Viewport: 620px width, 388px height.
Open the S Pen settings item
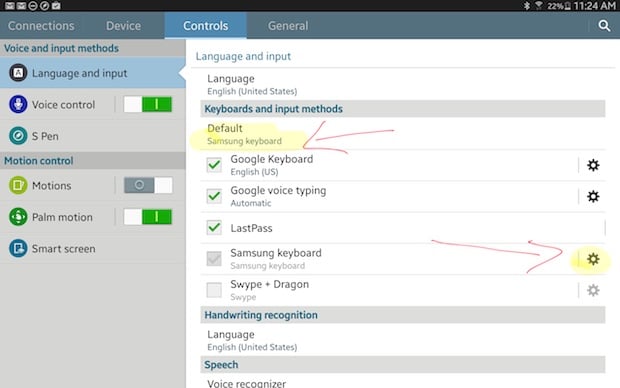coord(93,136)
